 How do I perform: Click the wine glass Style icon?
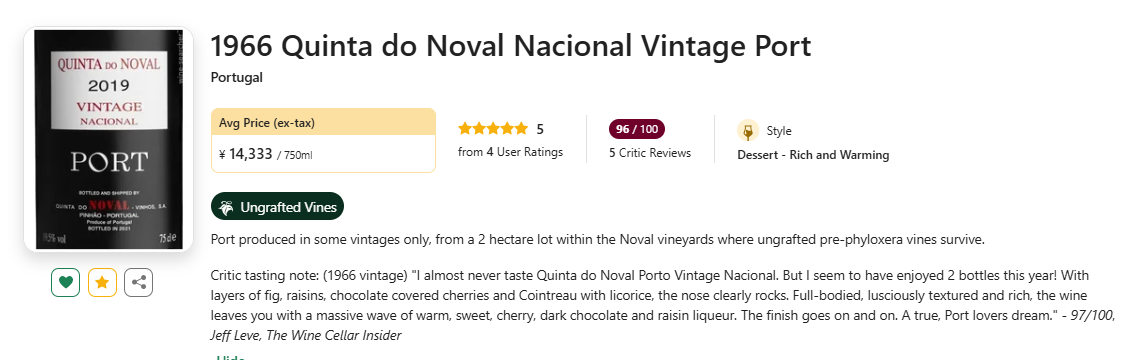pos(748,131)
